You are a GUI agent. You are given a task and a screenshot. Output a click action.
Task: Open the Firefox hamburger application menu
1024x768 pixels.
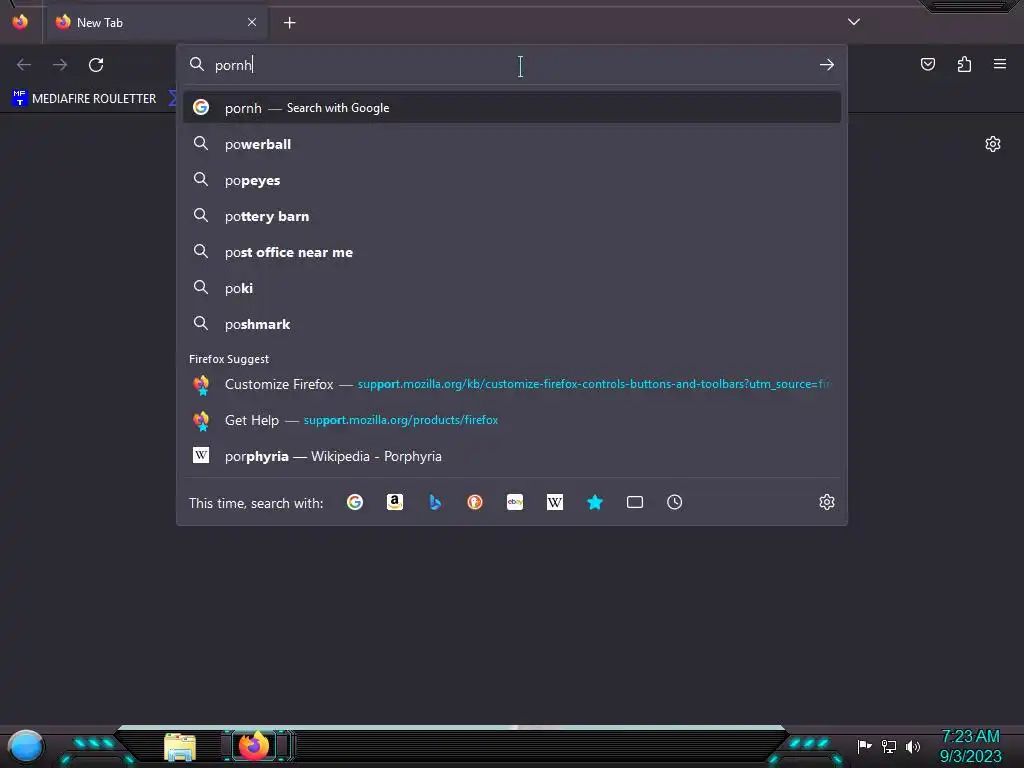click(1000, 64)
